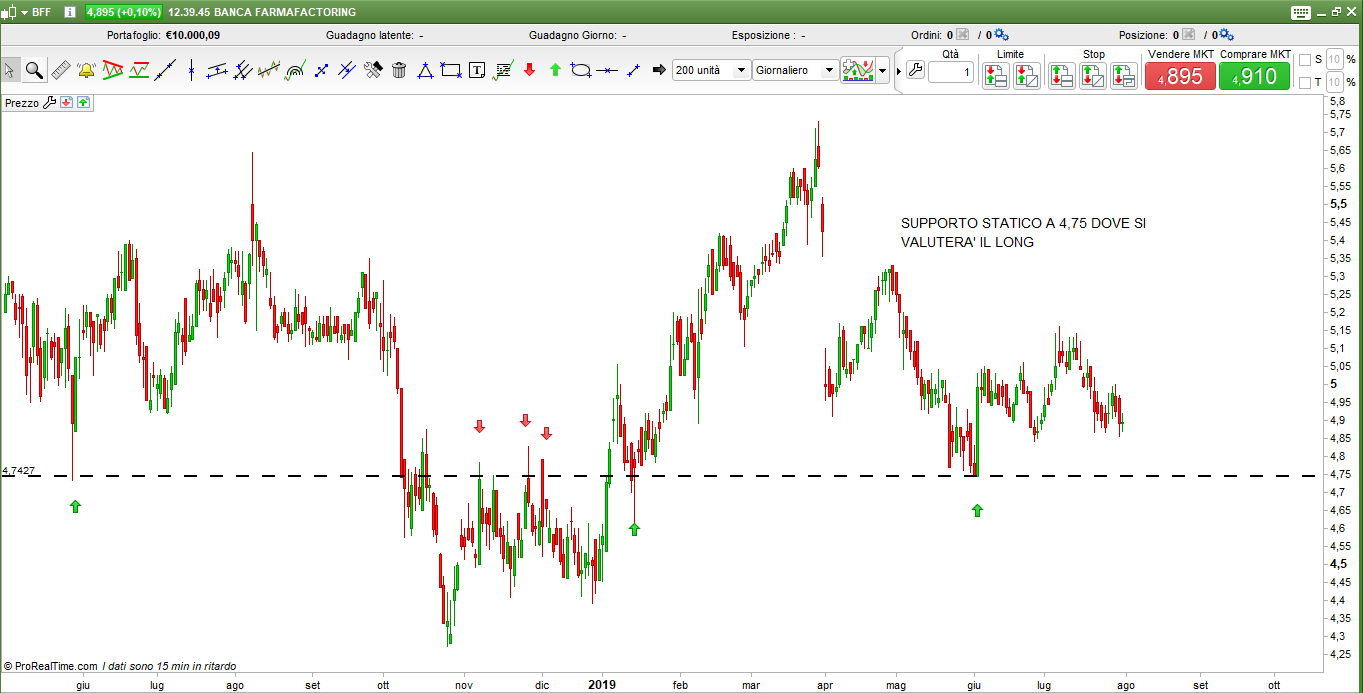Viewport: 1363px width, 693px height.
Task: Expand the indicators dropdown arrow
Action: pos(882,71)
